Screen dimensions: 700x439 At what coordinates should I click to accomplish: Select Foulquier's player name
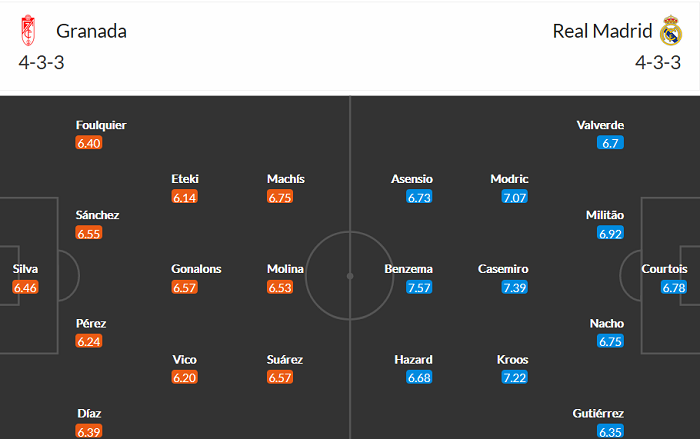tap(101, 125)
